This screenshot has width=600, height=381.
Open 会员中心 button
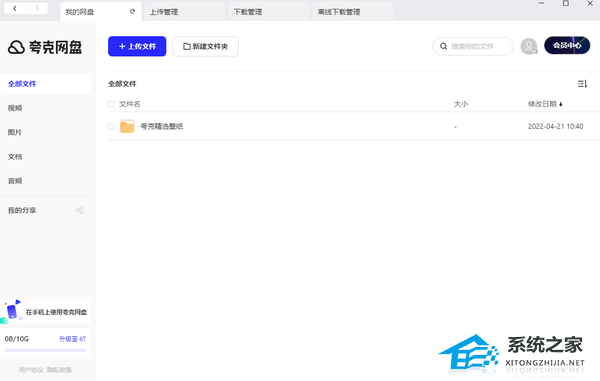(567, 46)
